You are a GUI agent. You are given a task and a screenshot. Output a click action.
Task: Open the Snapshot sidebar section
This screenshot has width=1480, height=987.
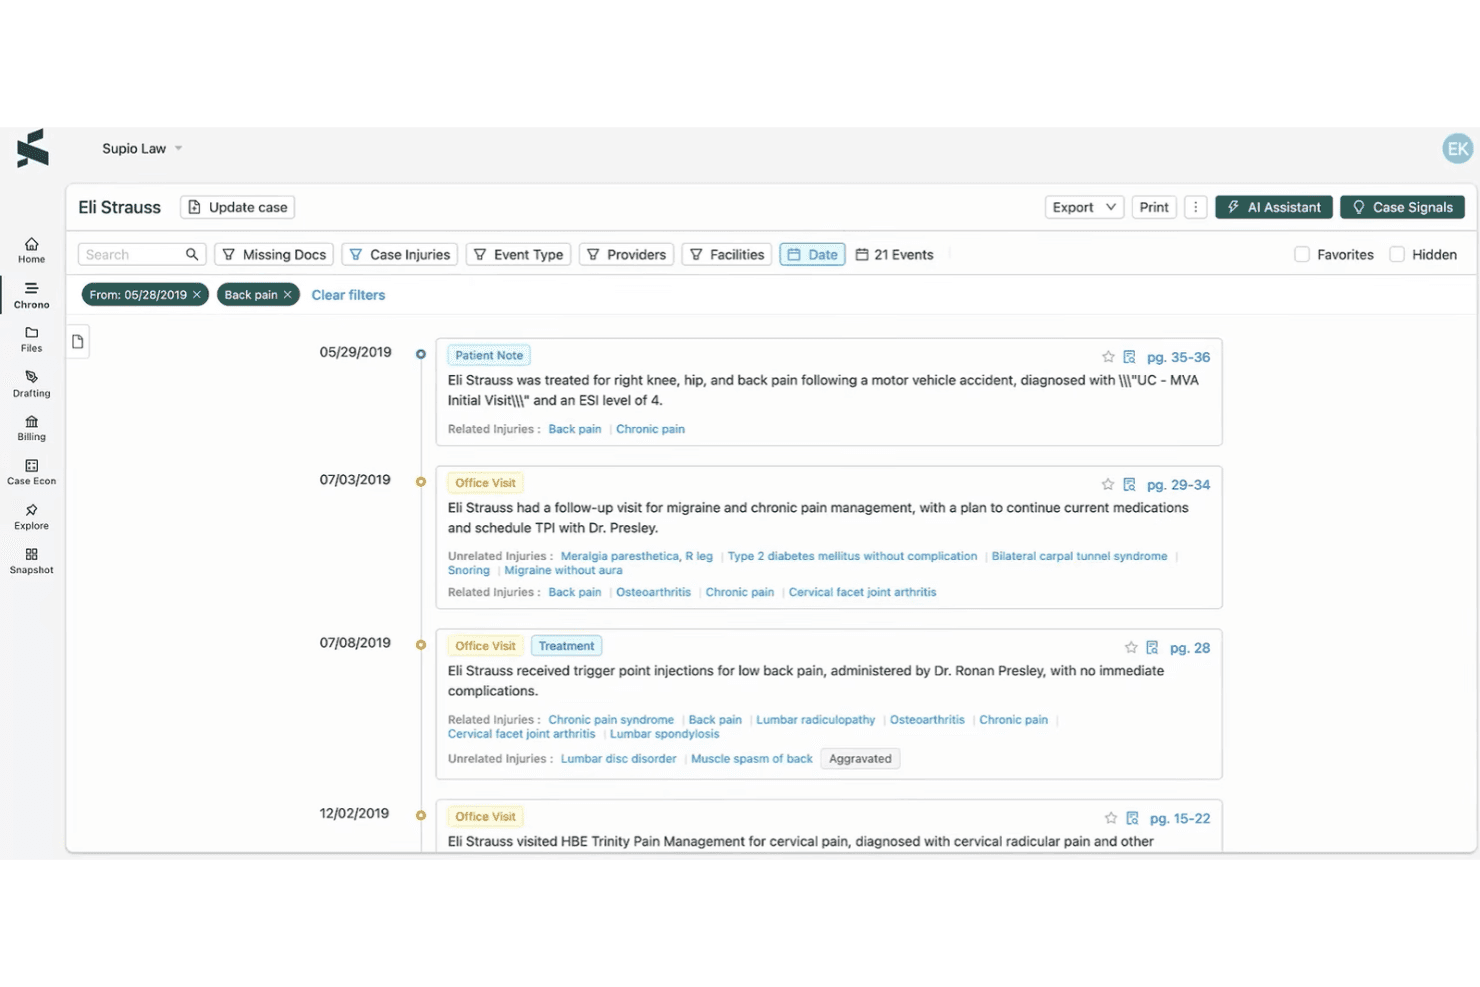point(31,561)
